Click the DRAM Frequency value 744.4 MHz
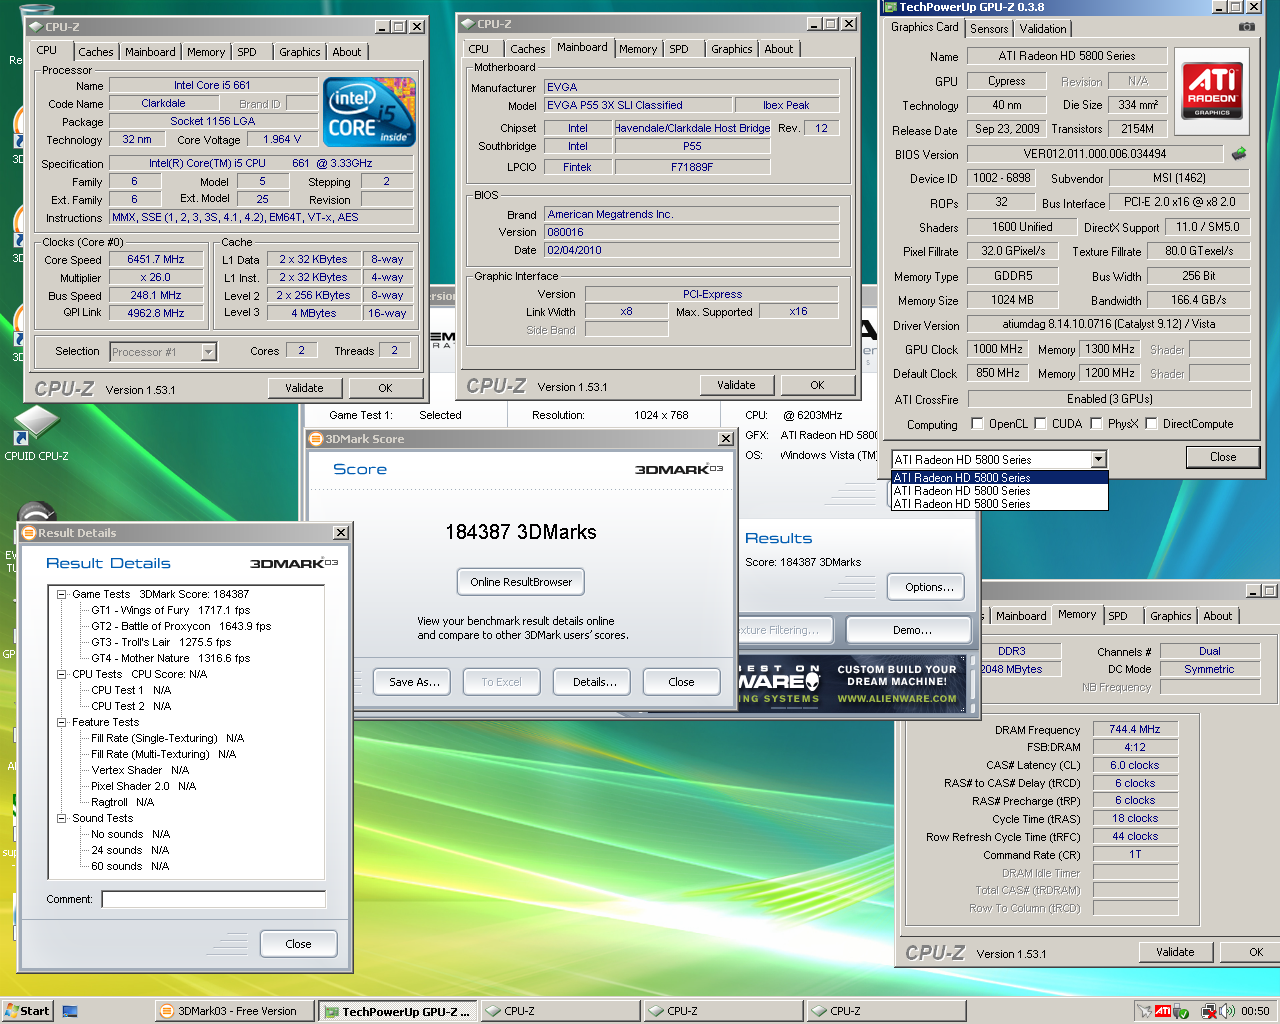This screenshot has width=1280, height=1024. click(x=1135, y=729)
